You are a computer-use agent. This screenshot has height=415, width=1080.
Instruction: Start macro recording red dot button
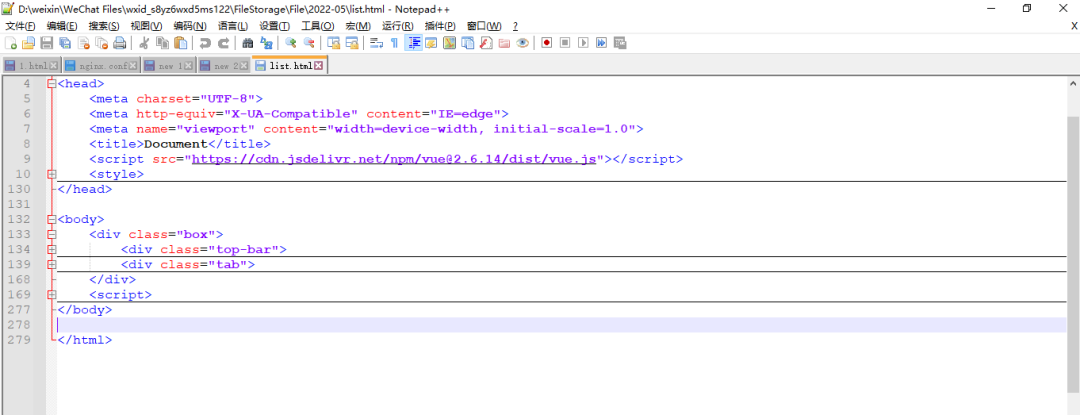click(x=547, y=43)
